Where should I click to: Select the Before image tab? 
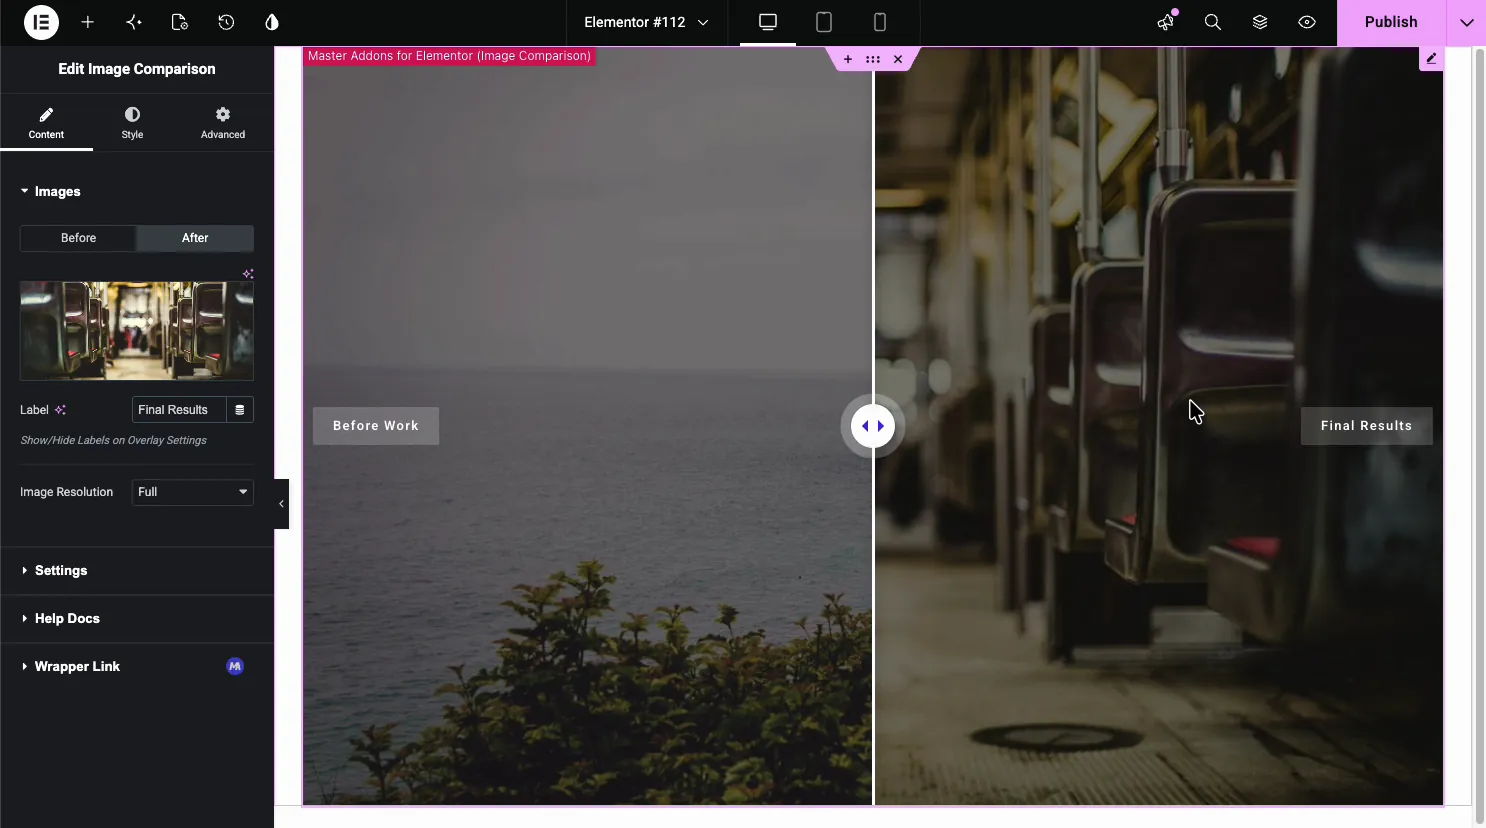[x=78, y=238]
